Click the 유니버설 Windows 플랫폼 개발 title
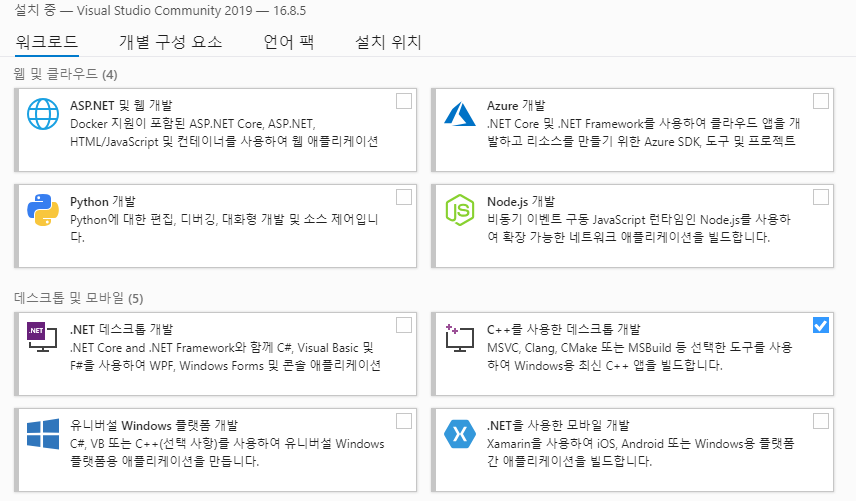 [154, 426]
